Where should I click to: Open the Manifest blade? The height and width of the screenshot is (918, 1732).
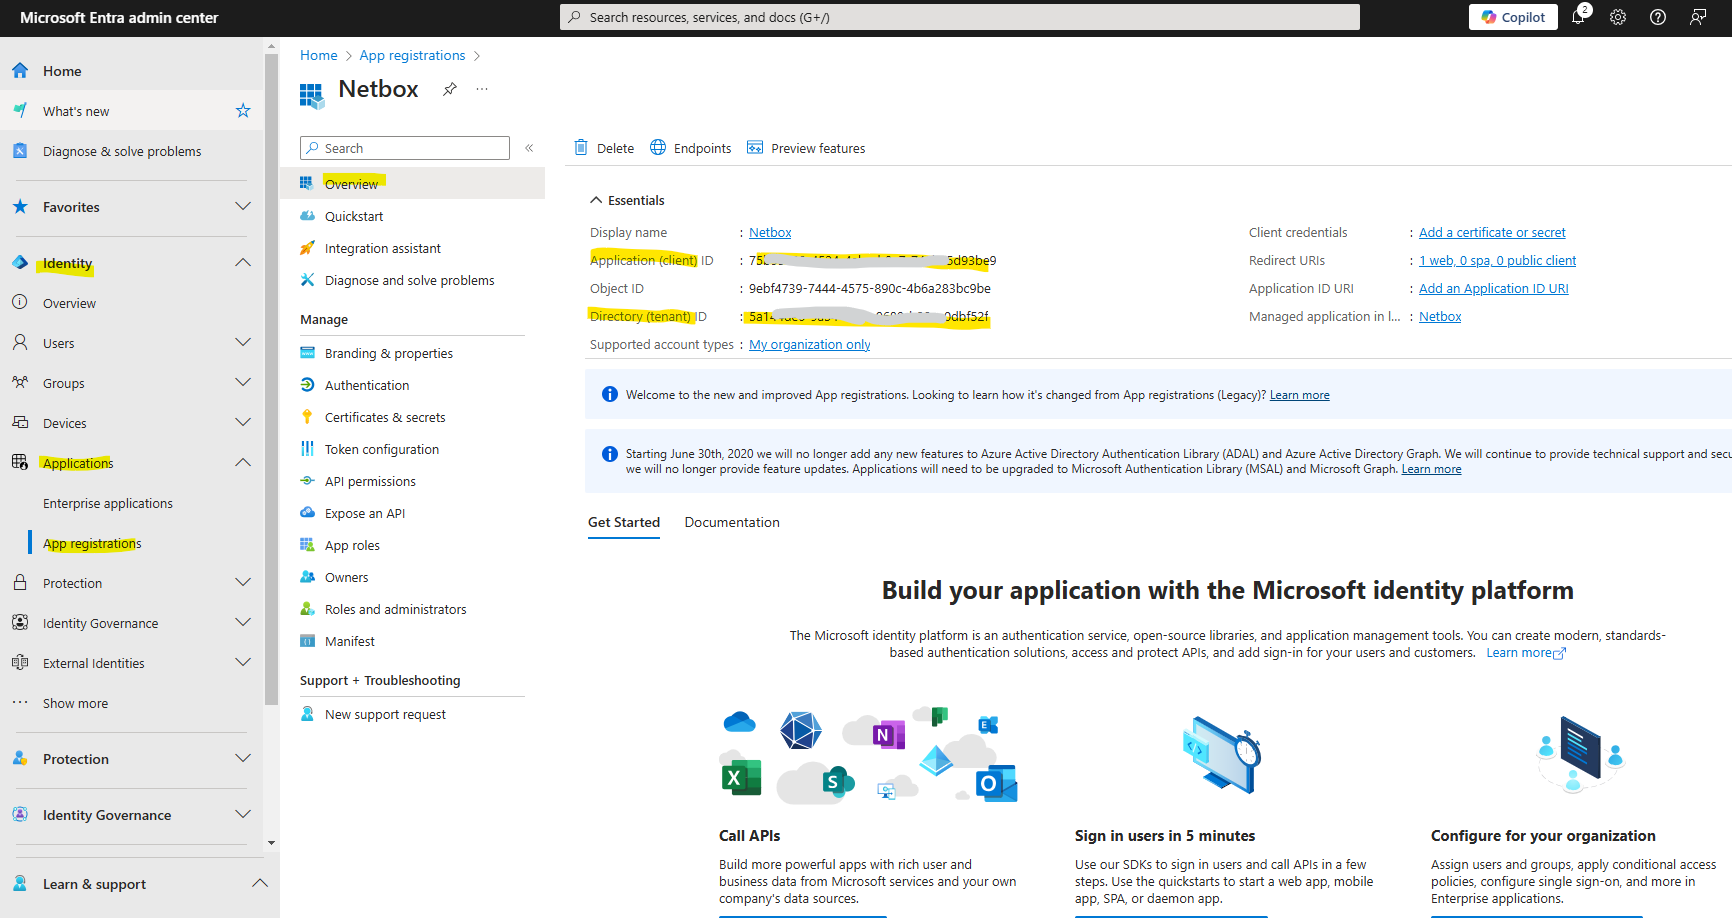coord(349,641)
